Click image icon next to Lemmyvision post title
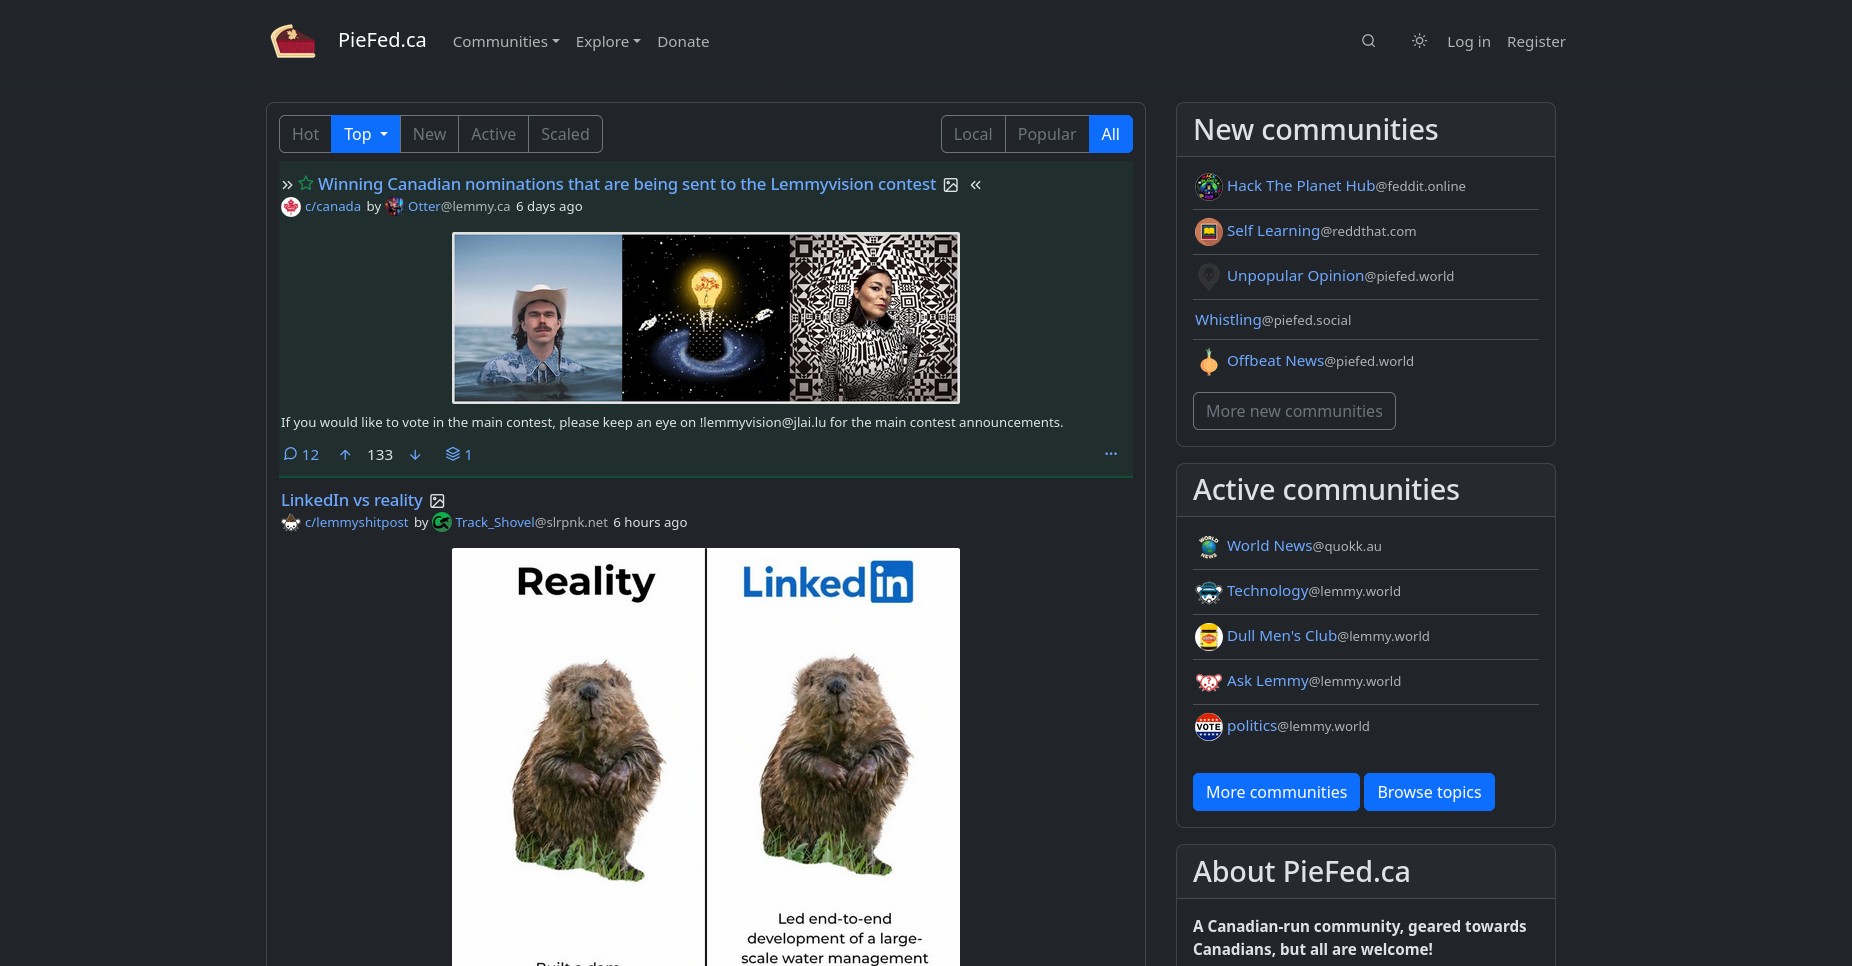The width and height of the screenshot is (1852, 966). 951,185
